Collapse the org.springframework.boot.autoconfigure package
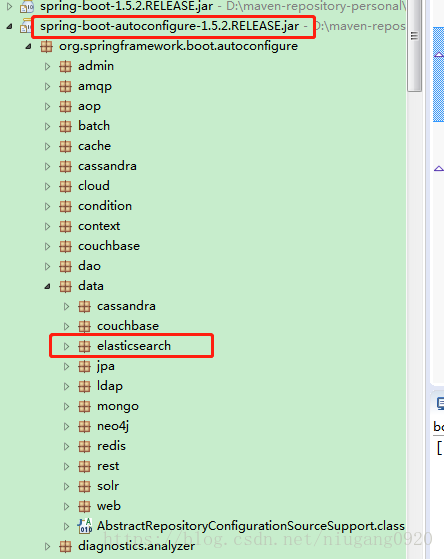Viewport: 444px width, 559px height. click(x=29, y=46)
